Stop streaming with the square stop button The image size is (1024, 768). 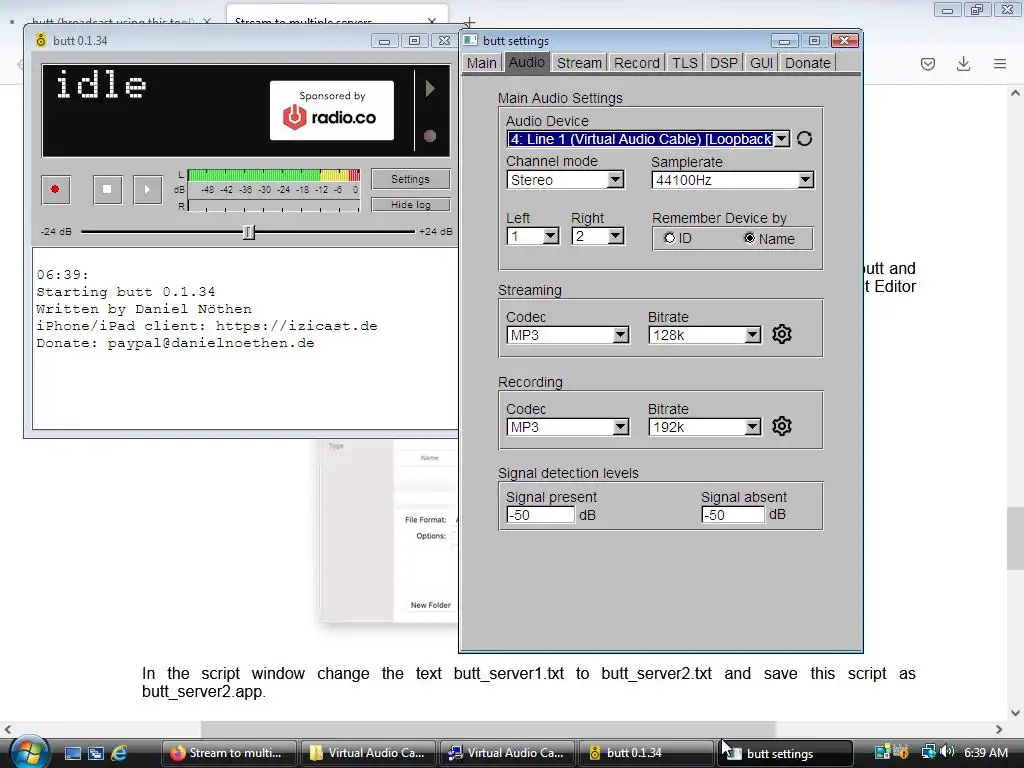tap(107, 189)
